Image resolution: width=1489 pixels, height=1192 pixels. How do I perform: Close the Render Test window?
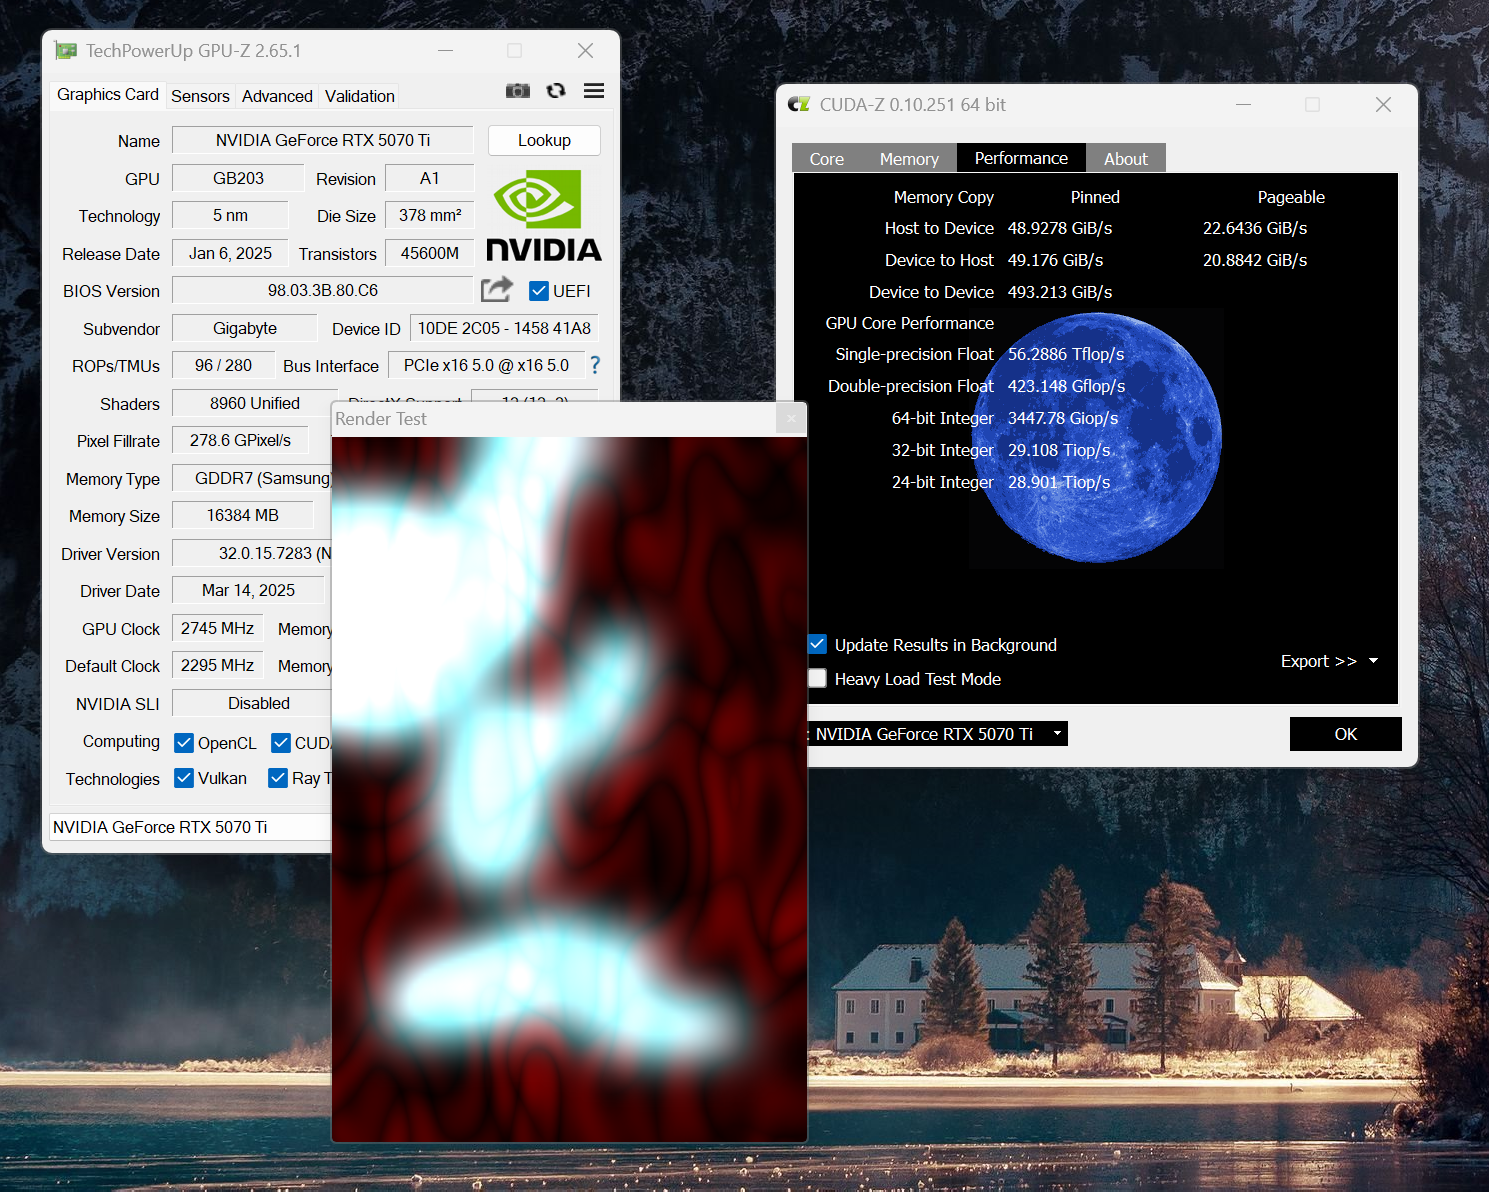pyautogui.click(x=791, y=419)
